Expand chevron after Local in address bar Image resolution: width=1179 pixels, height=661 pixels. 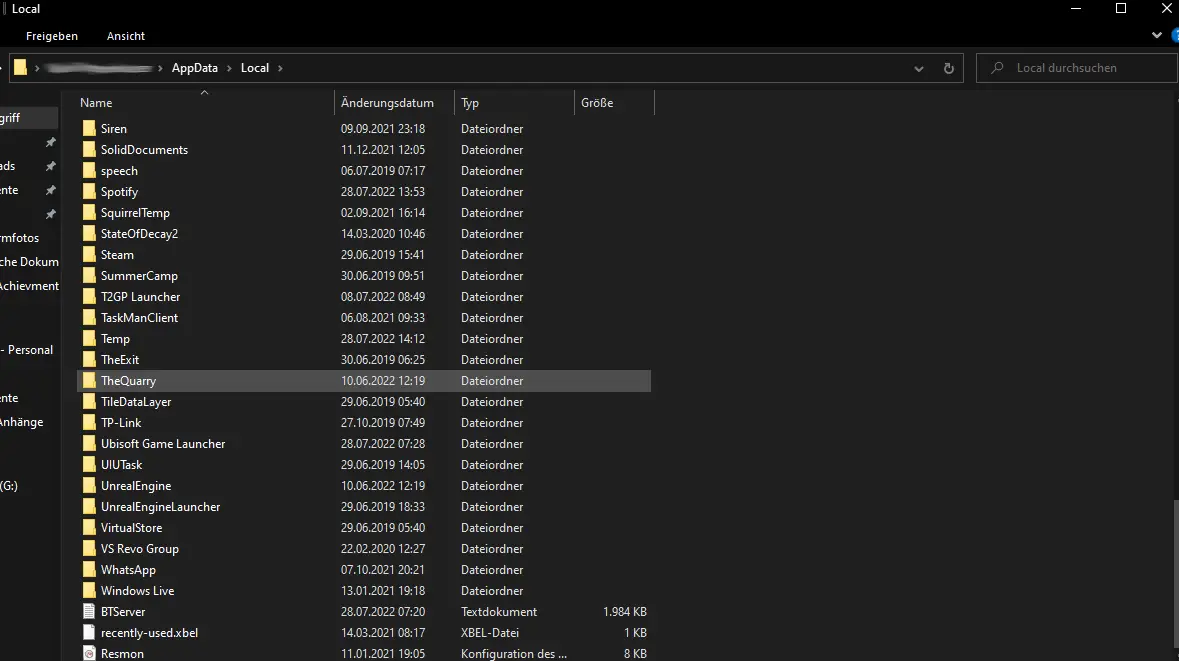tap(280, 68)
